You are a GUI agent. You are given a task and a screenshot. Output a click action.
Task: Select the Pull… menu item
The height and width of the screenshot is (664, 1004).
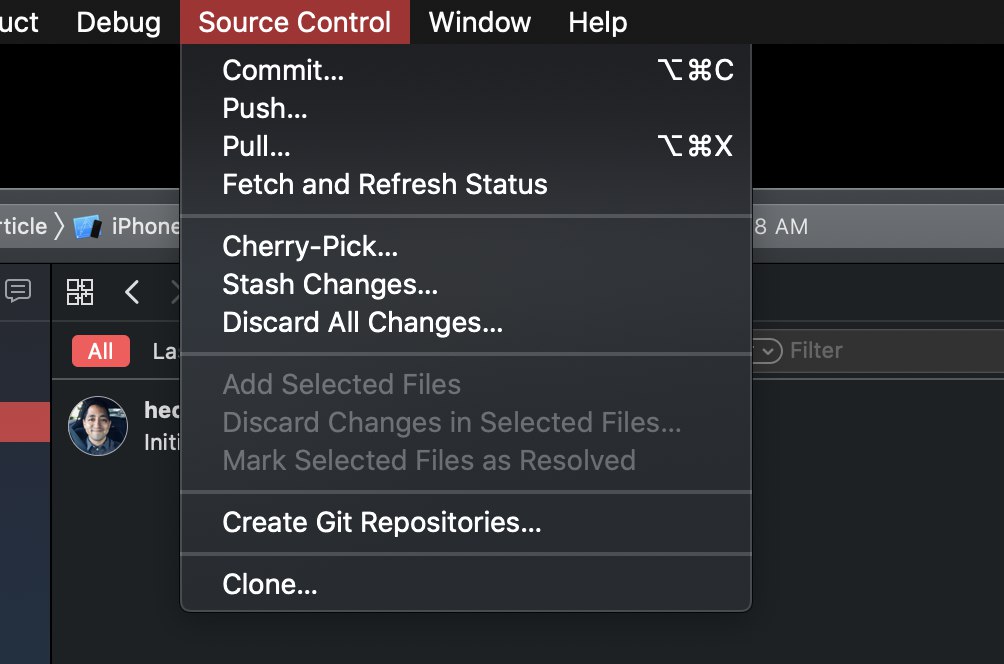click(x=257, y=146)
